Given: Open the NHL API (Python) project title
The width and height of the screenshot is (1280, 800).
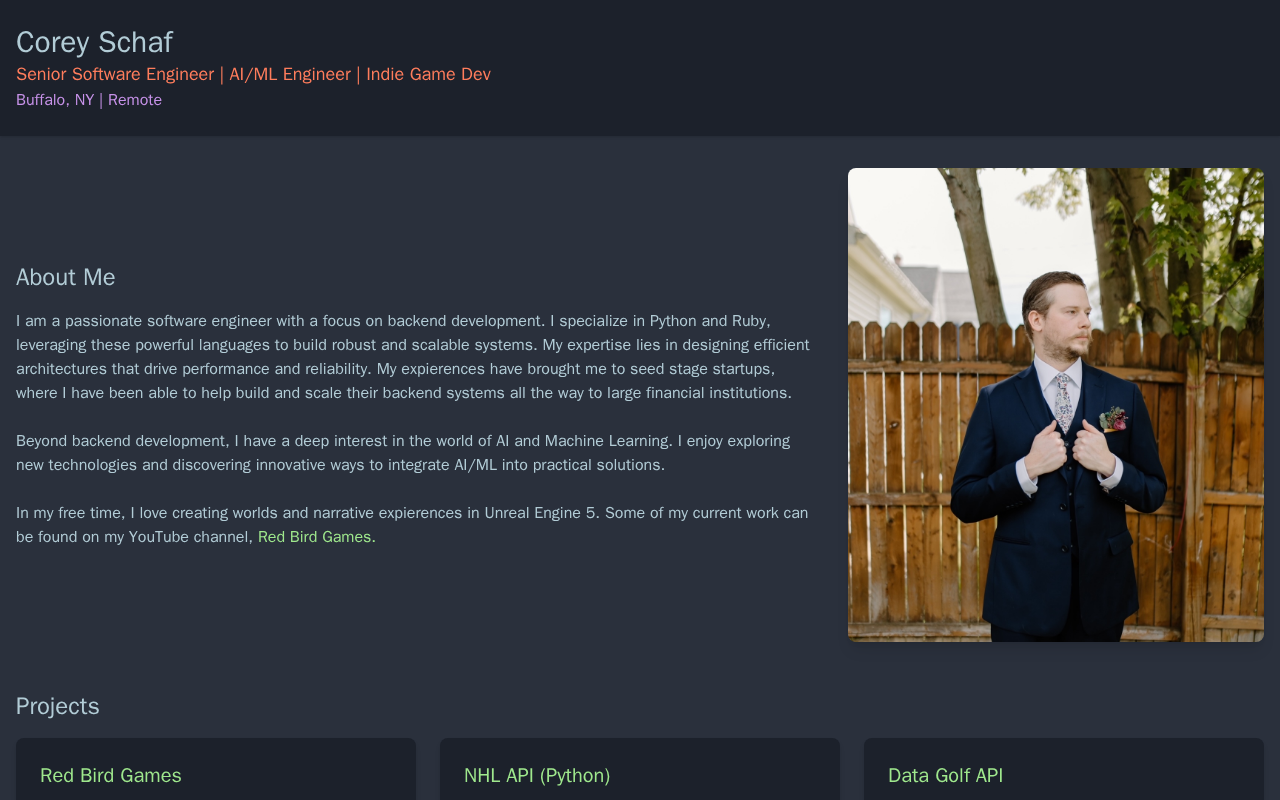Looking at the screenshot, I should tap(537, 775).
